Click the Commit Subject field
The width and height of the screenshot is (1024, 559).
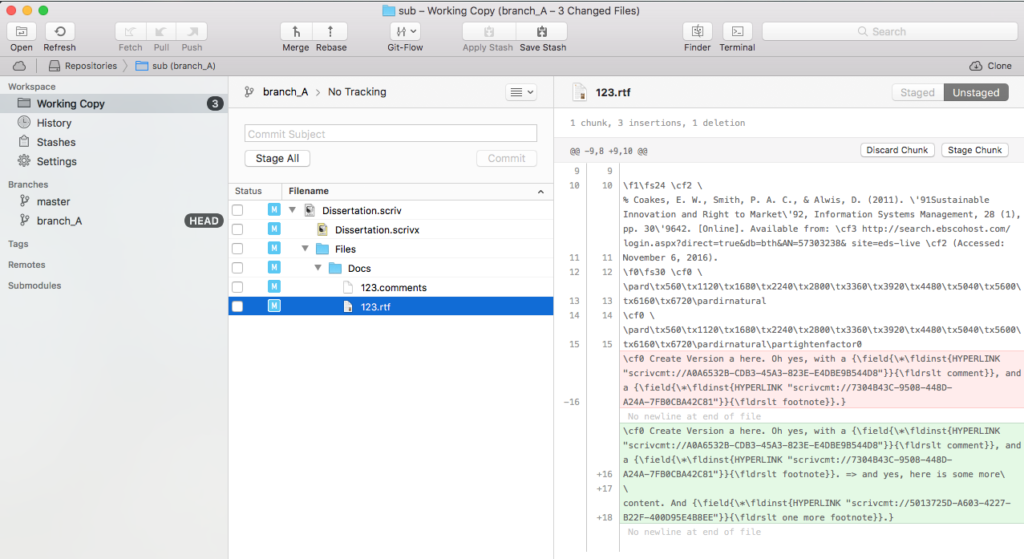point(390,134)
